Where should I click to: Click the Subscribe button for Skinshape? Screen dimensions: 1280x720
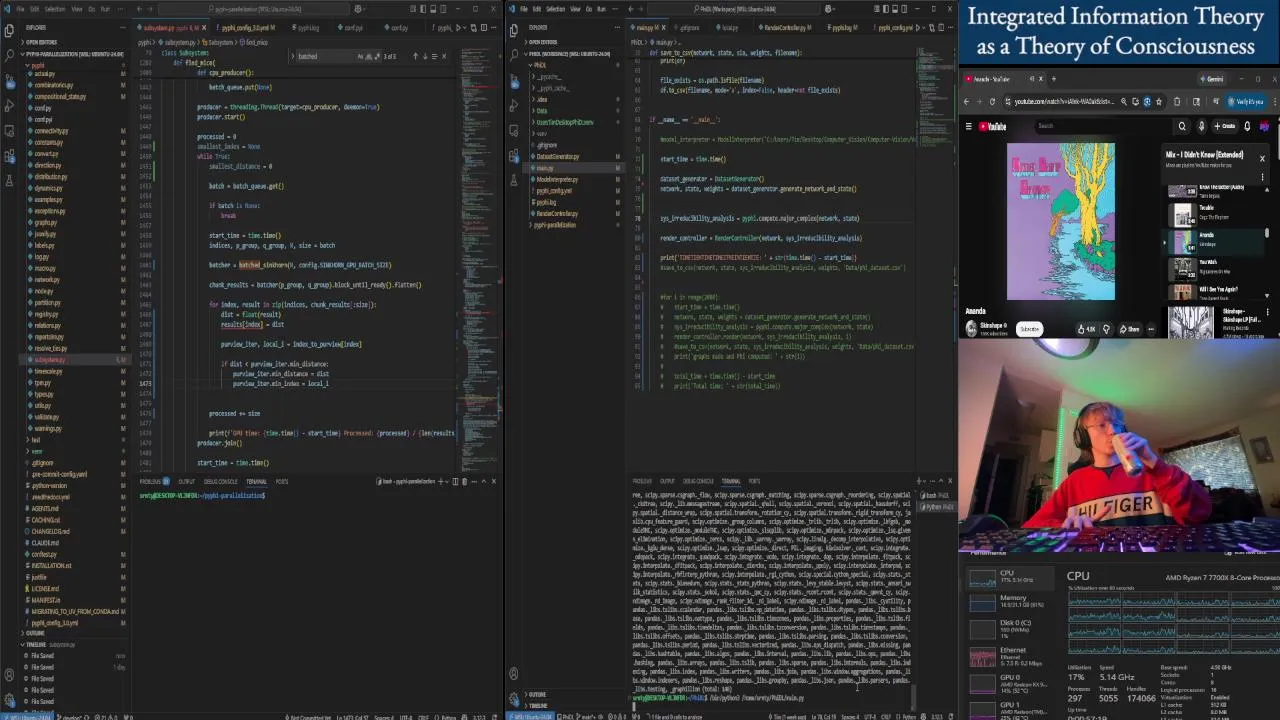tap(1029, 329)
